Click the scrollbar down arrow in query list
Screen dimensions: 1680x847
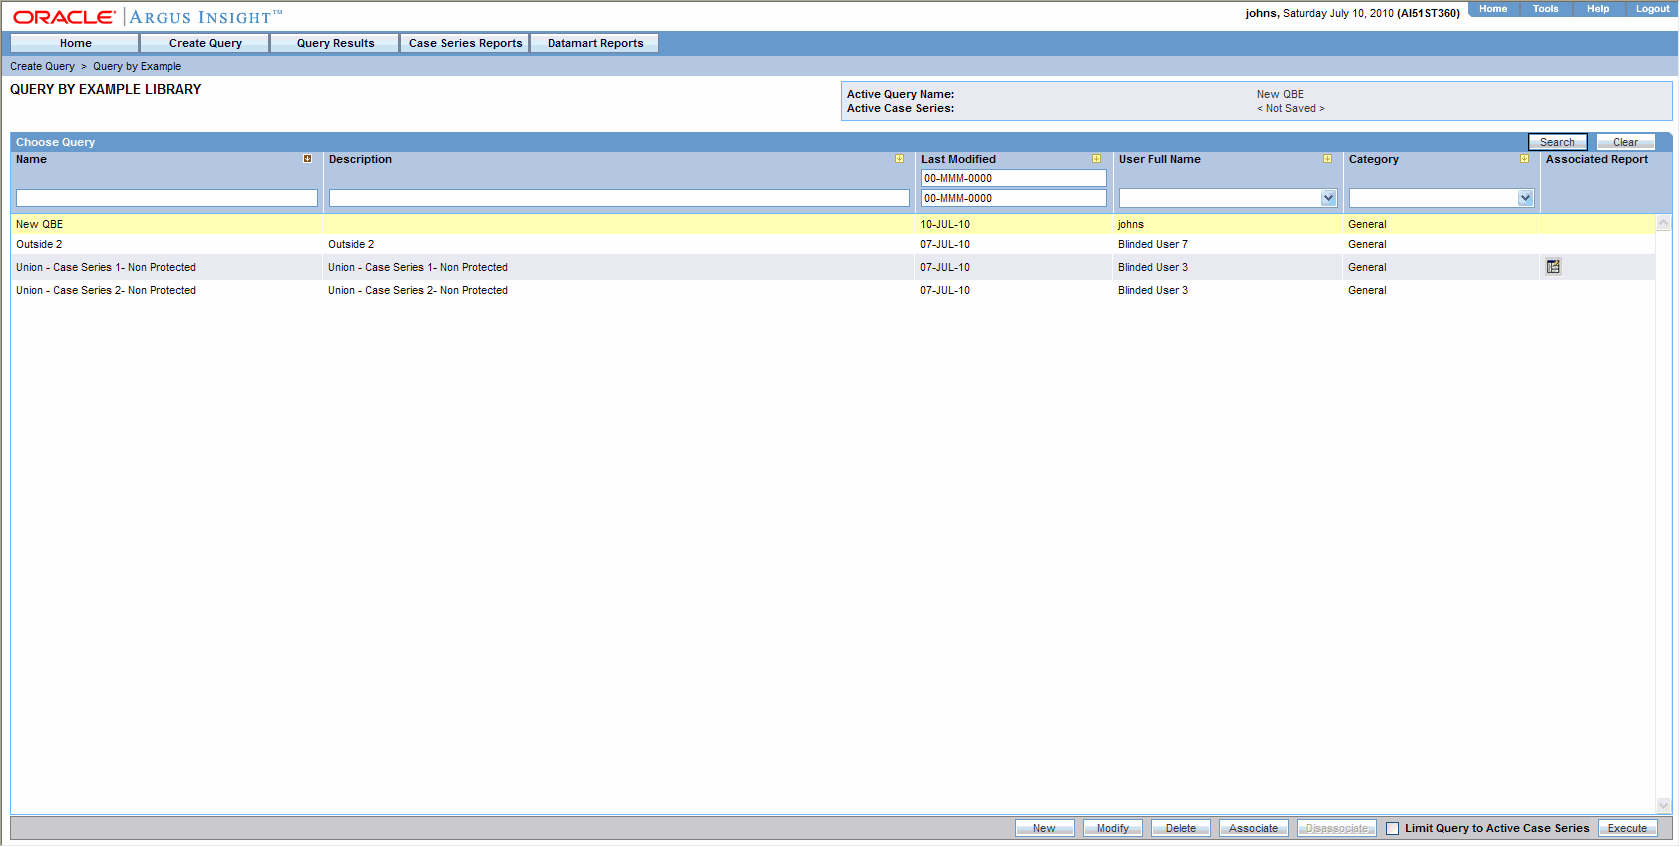[1664, 805]
